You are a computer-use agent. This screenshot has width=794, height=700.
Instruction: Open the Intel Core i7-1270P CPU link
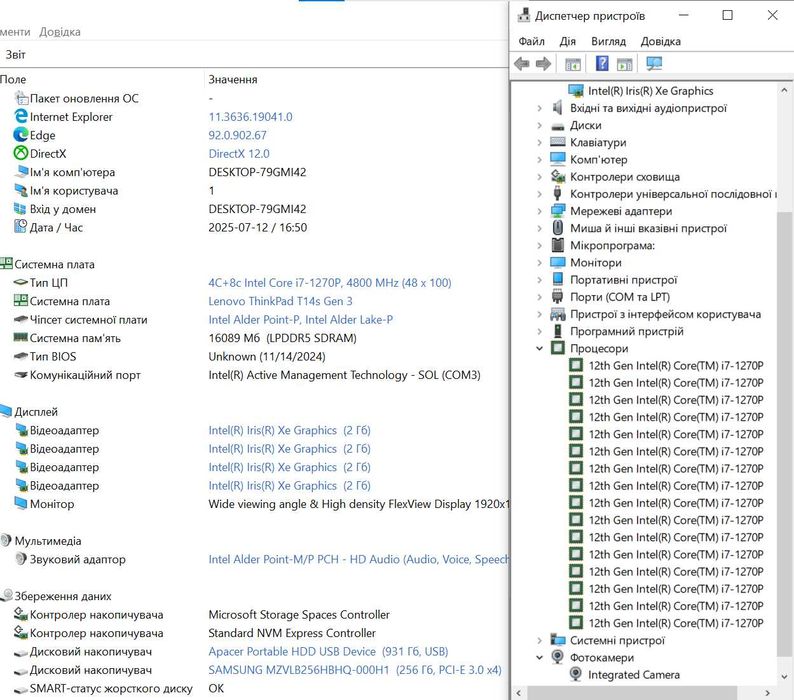tap(330, 283)
